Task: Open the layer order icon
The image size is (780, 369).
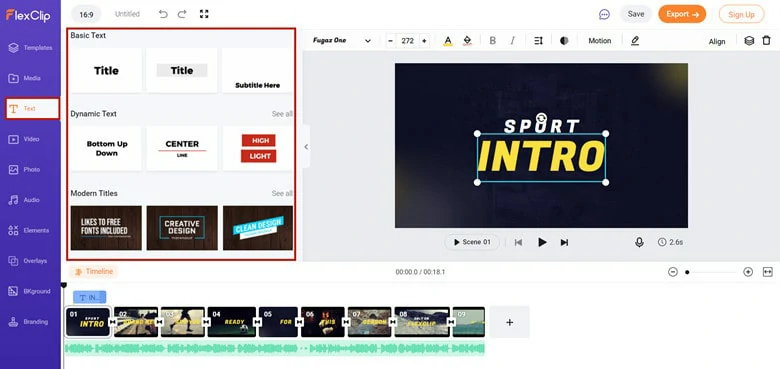Action: (749, 41)
